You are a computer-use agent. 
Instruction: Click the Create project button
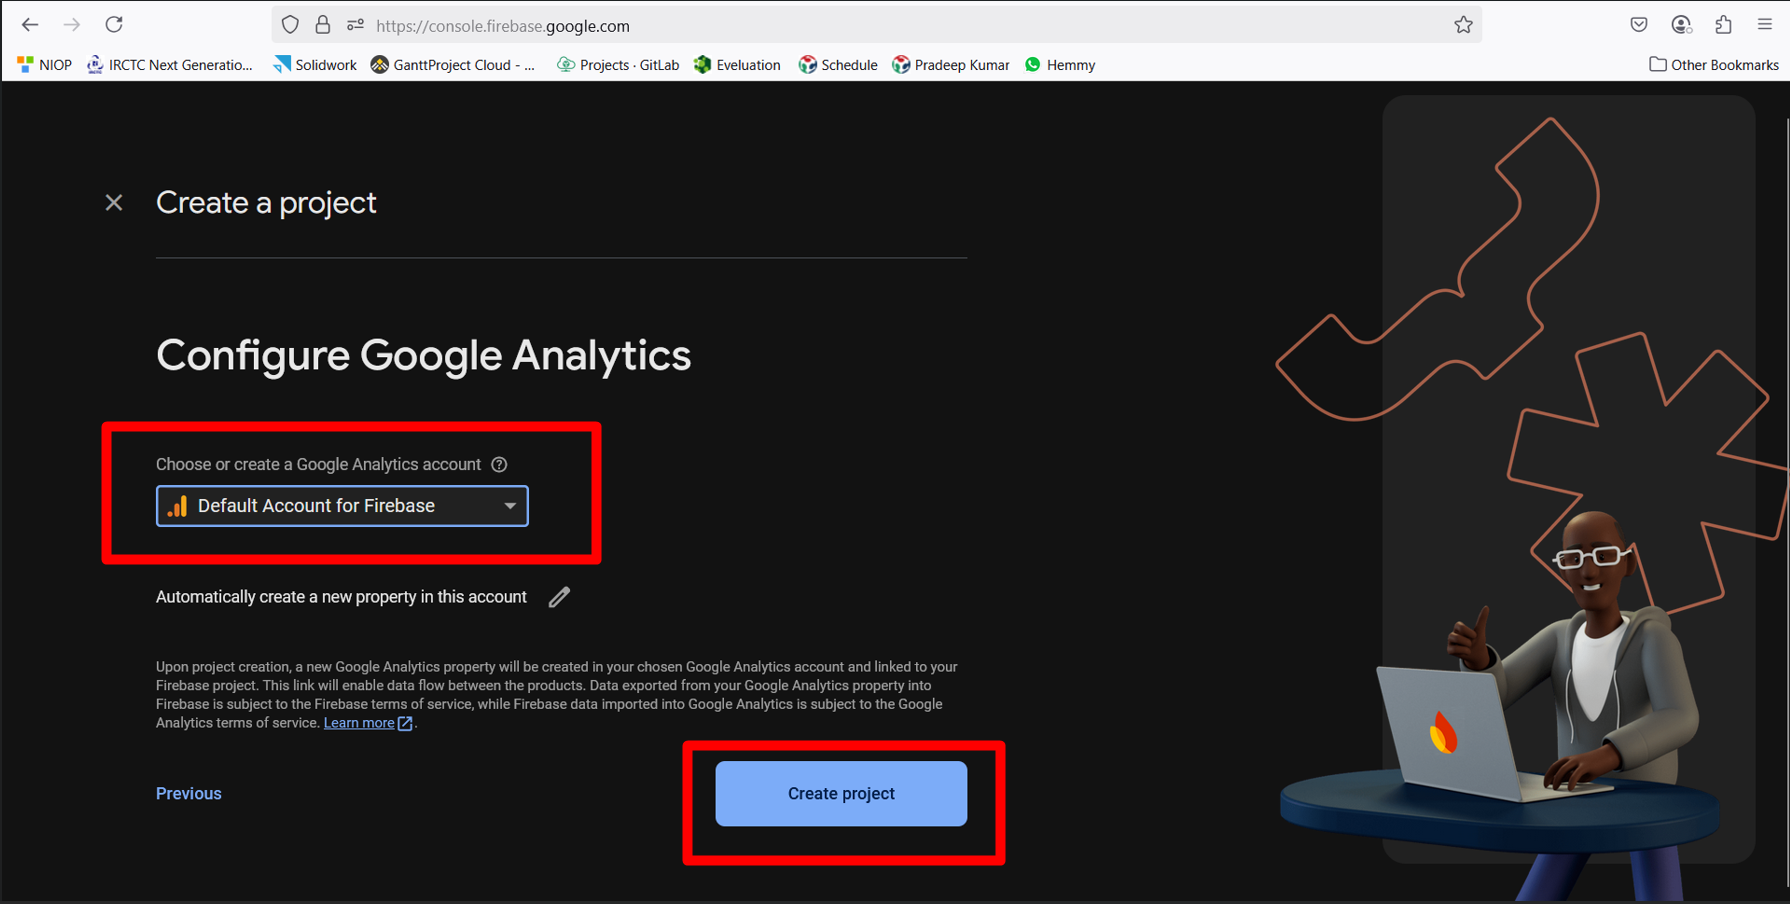[841, 794]
